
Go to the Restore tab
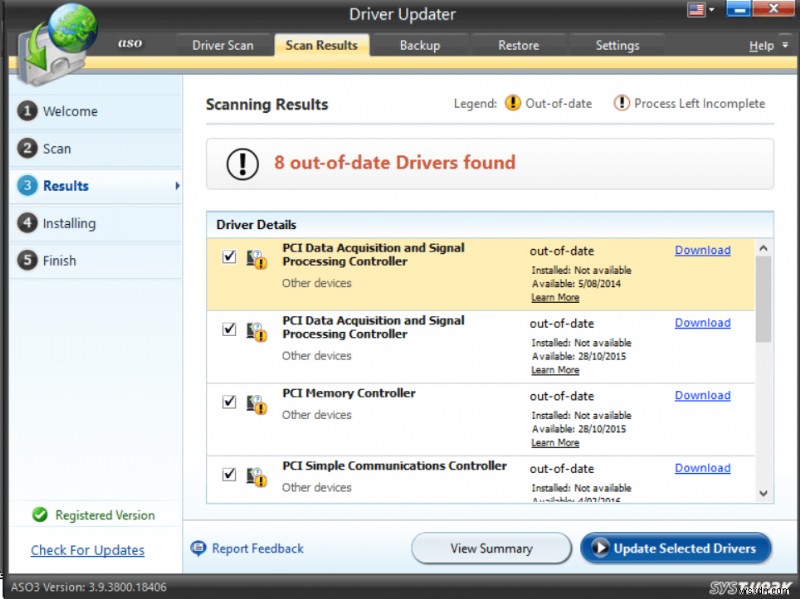click(518, 45)
